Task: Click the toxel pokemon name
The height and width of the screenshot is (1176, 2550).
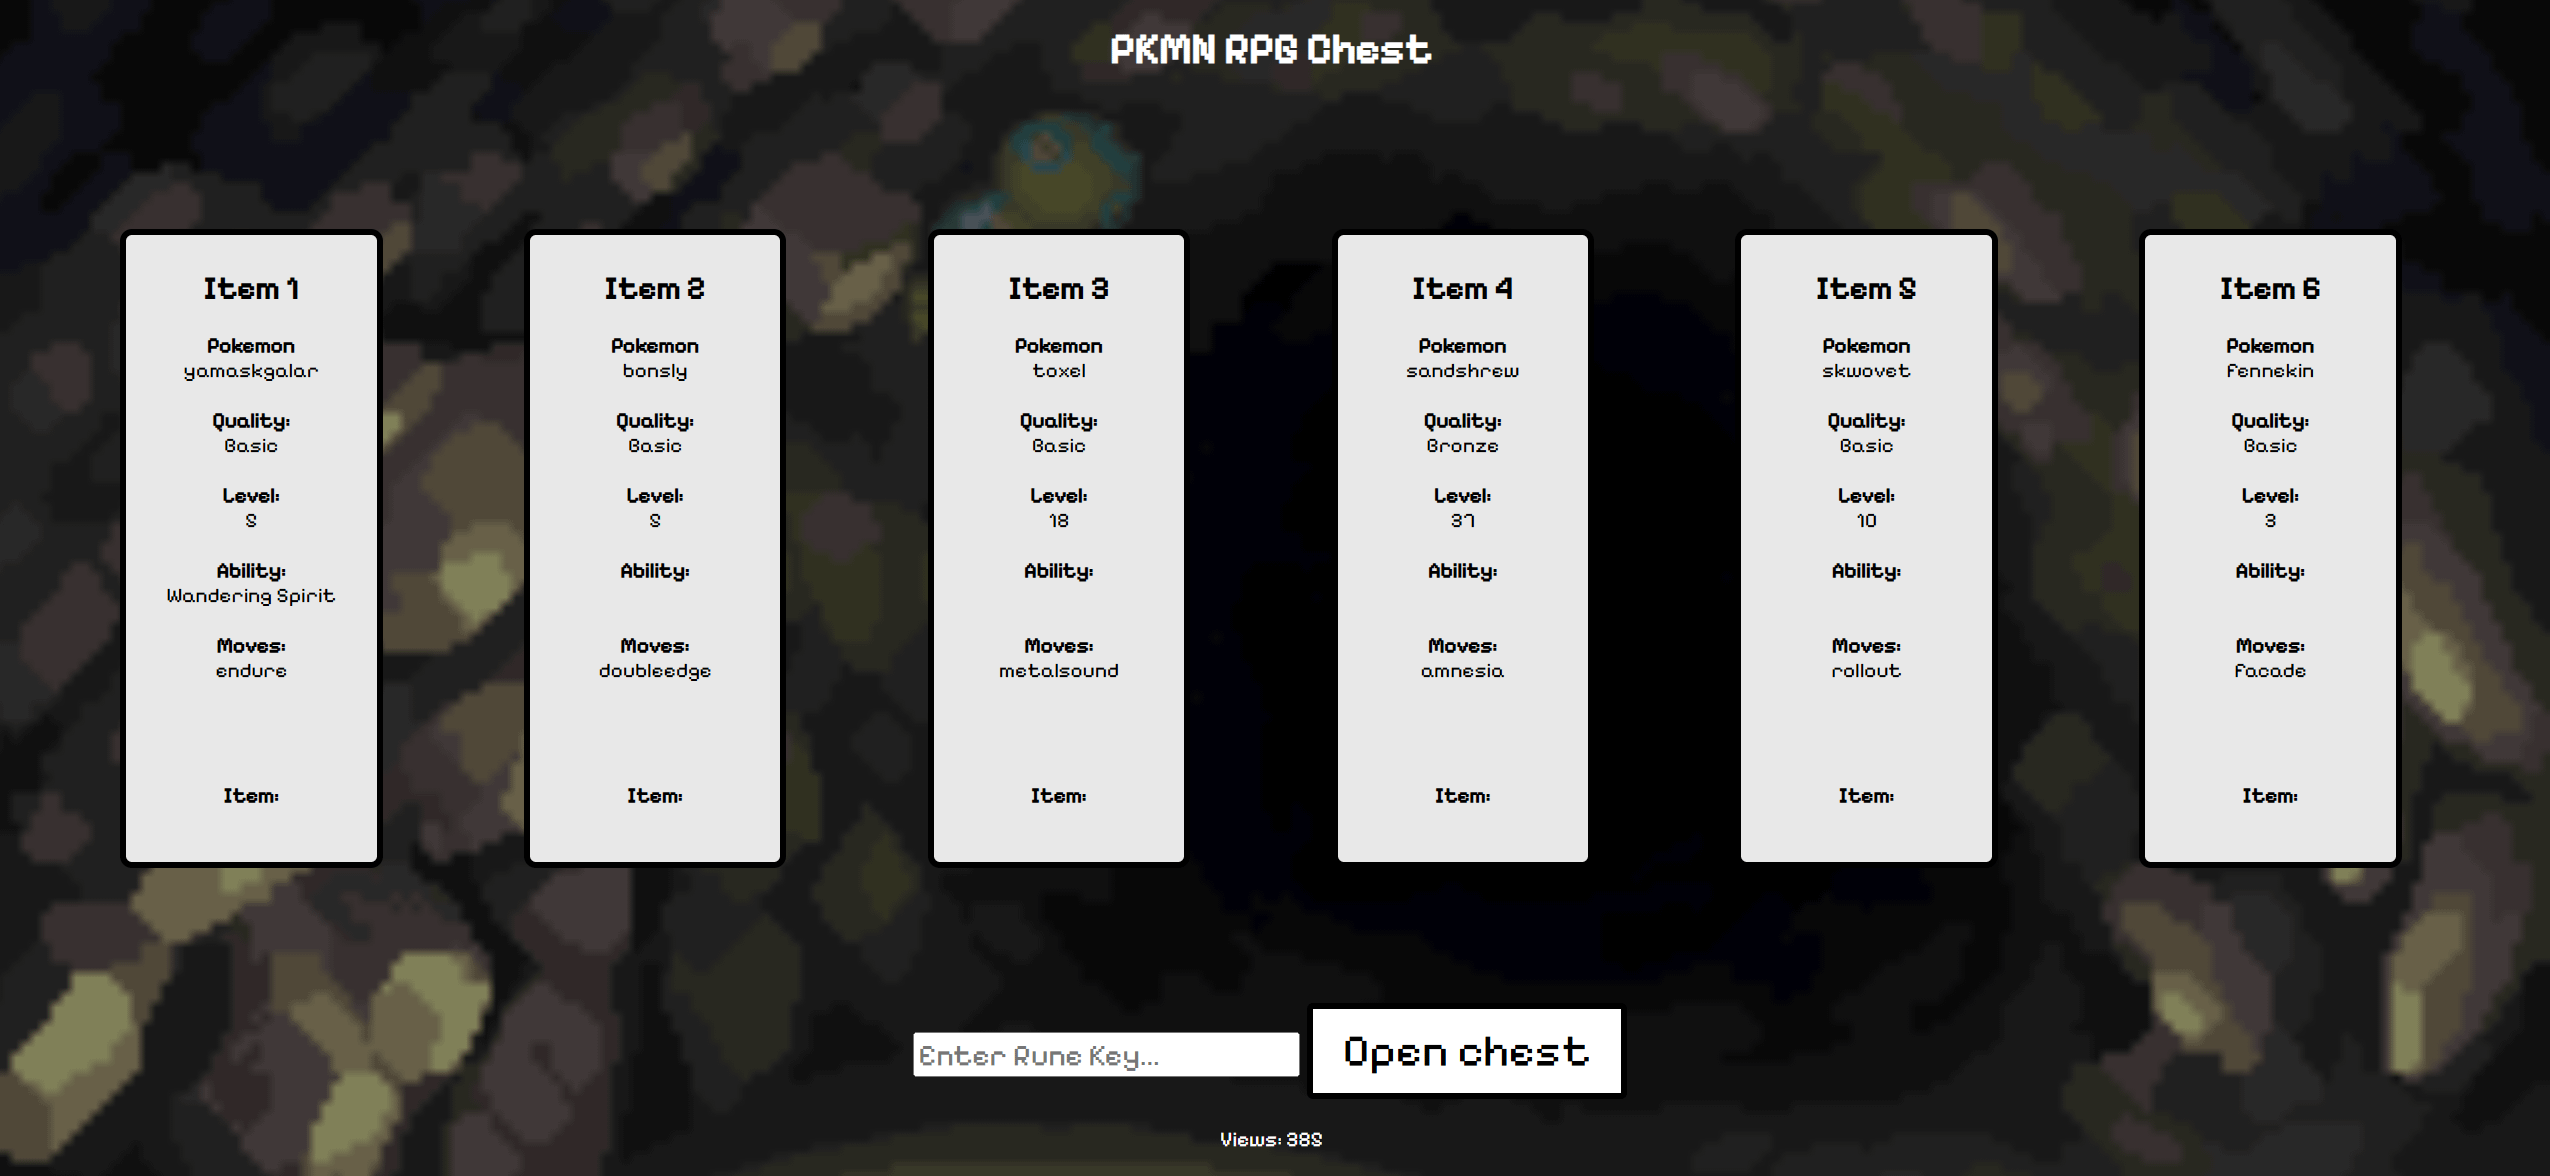Action: pos(1059,371)
